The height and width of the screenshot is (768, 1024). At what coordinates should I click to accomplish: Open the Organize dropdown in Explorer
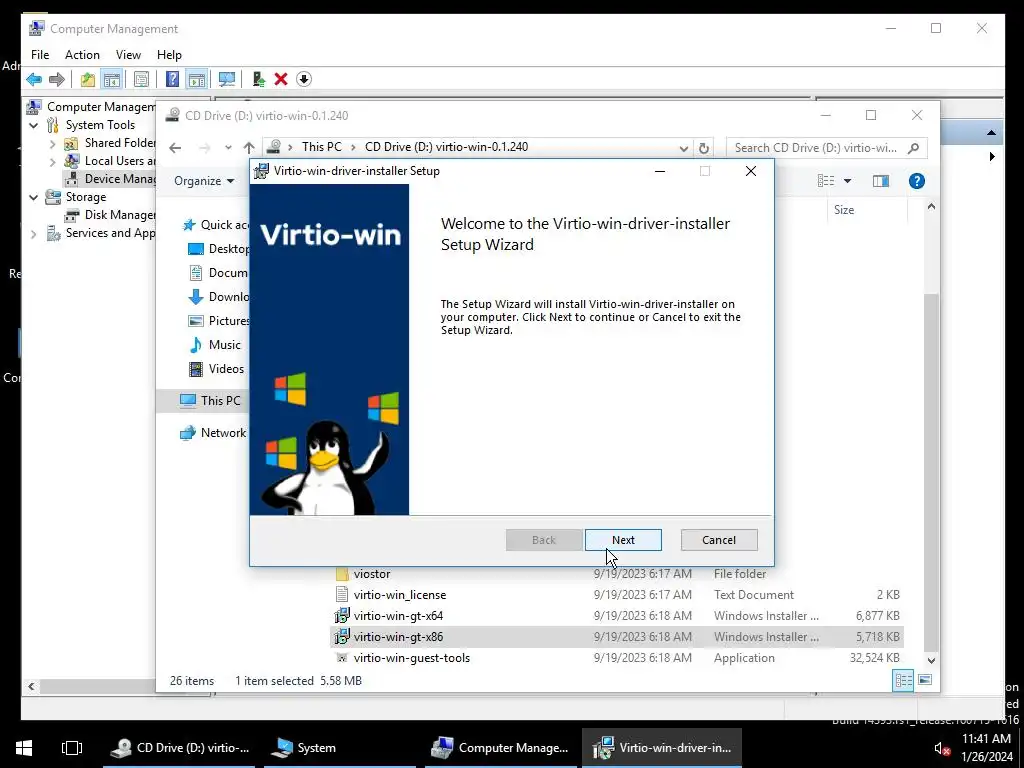coord(204,181)
